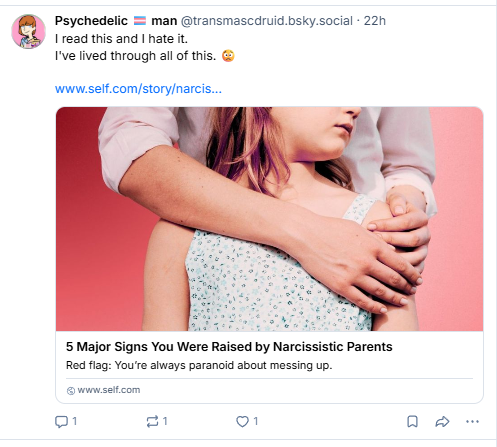Click the share arrow icon
The height and width of the screenshot is (447, 497).
[442, 422]
